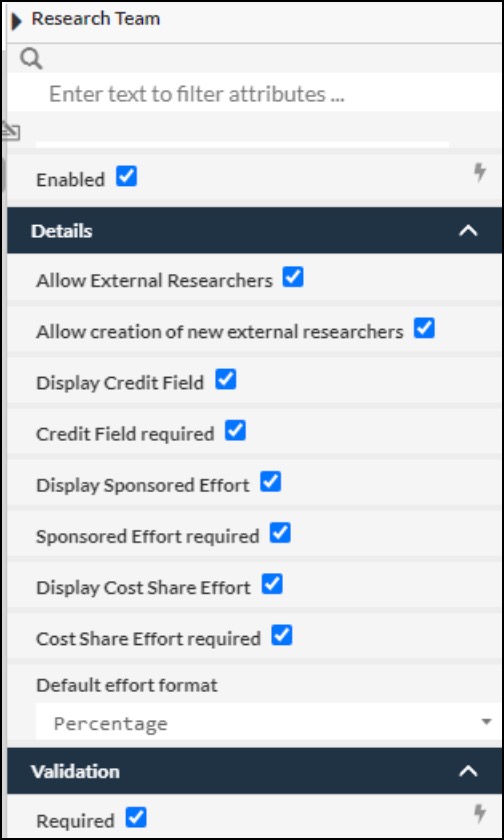Toggle Credit Field required checkbox
The width and height of the screenshot is (504, 840).
tap(235, 431)
